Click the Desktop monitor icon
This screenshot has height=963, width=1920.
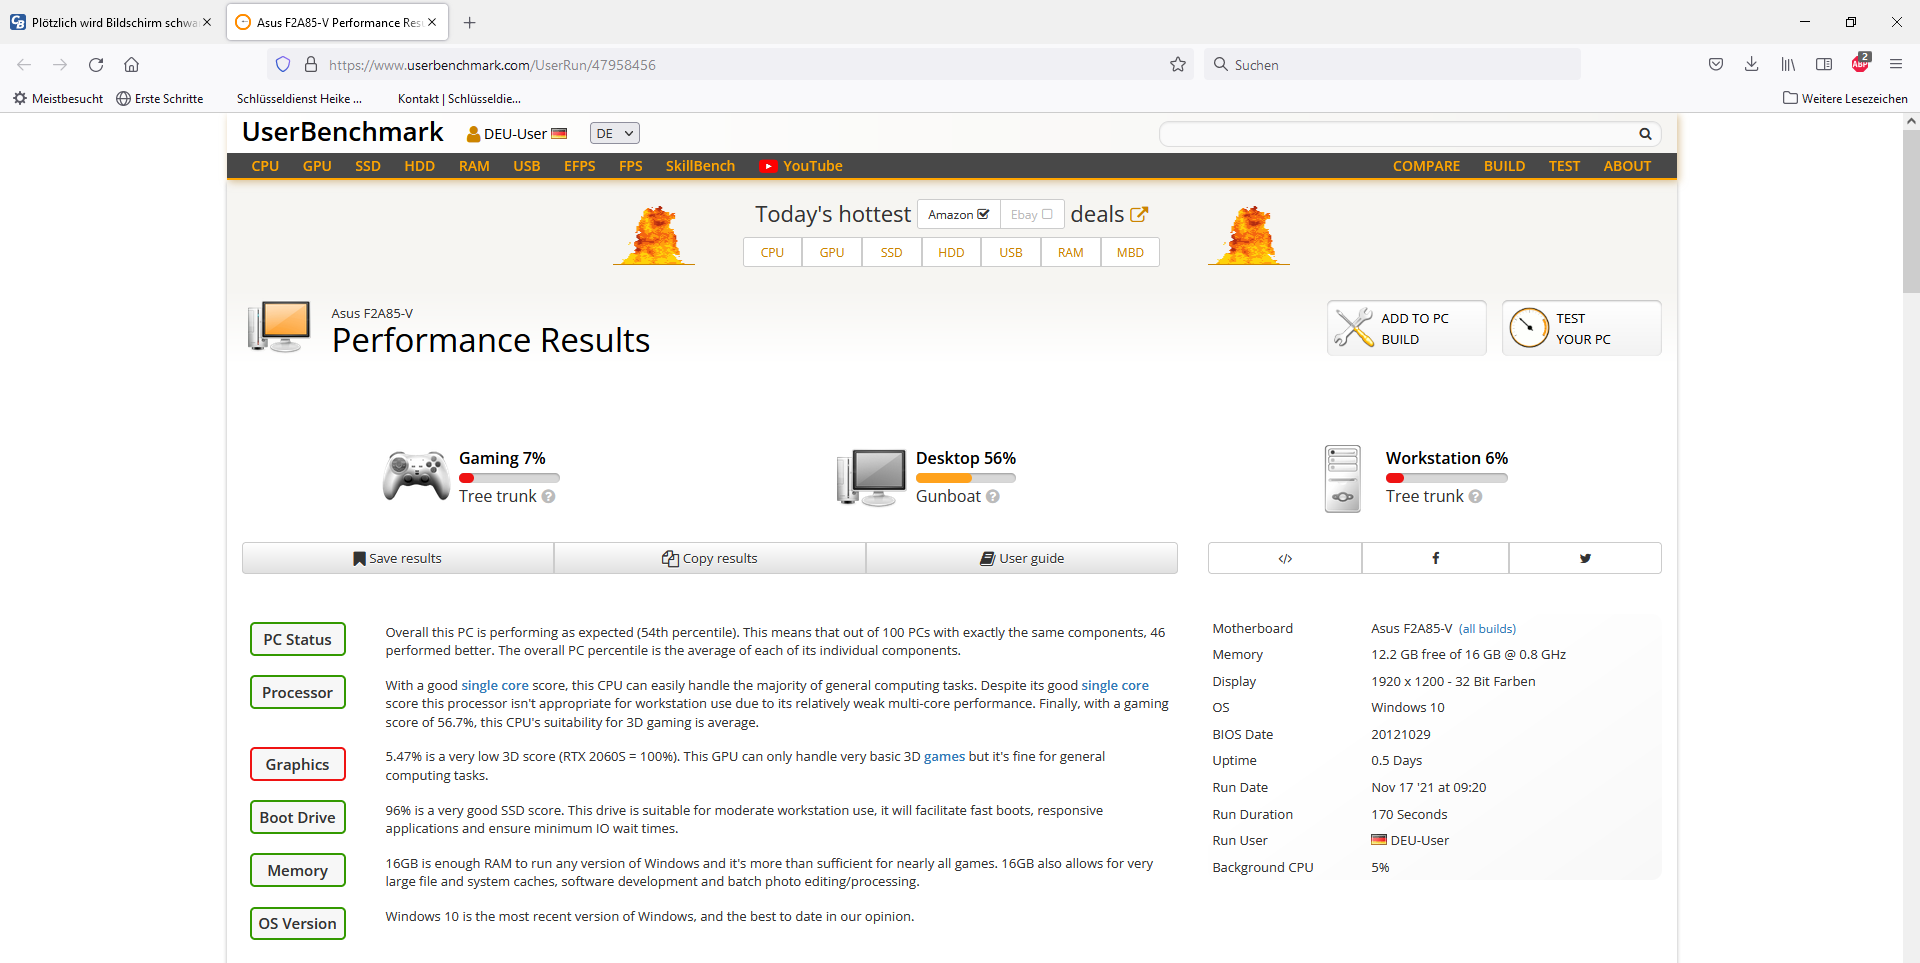871,477
